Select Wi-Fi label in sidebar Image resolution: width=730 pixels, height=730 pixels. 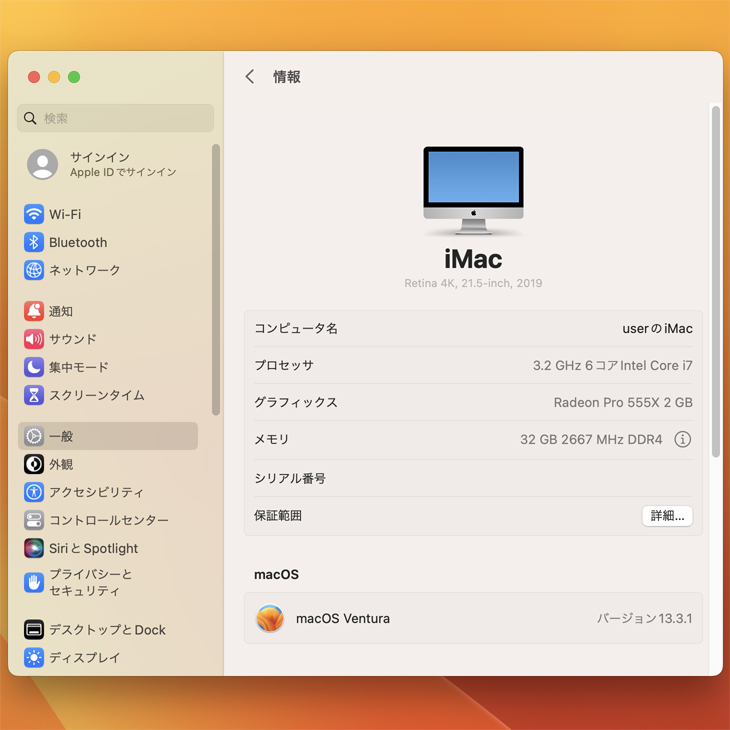click(65, 214)
